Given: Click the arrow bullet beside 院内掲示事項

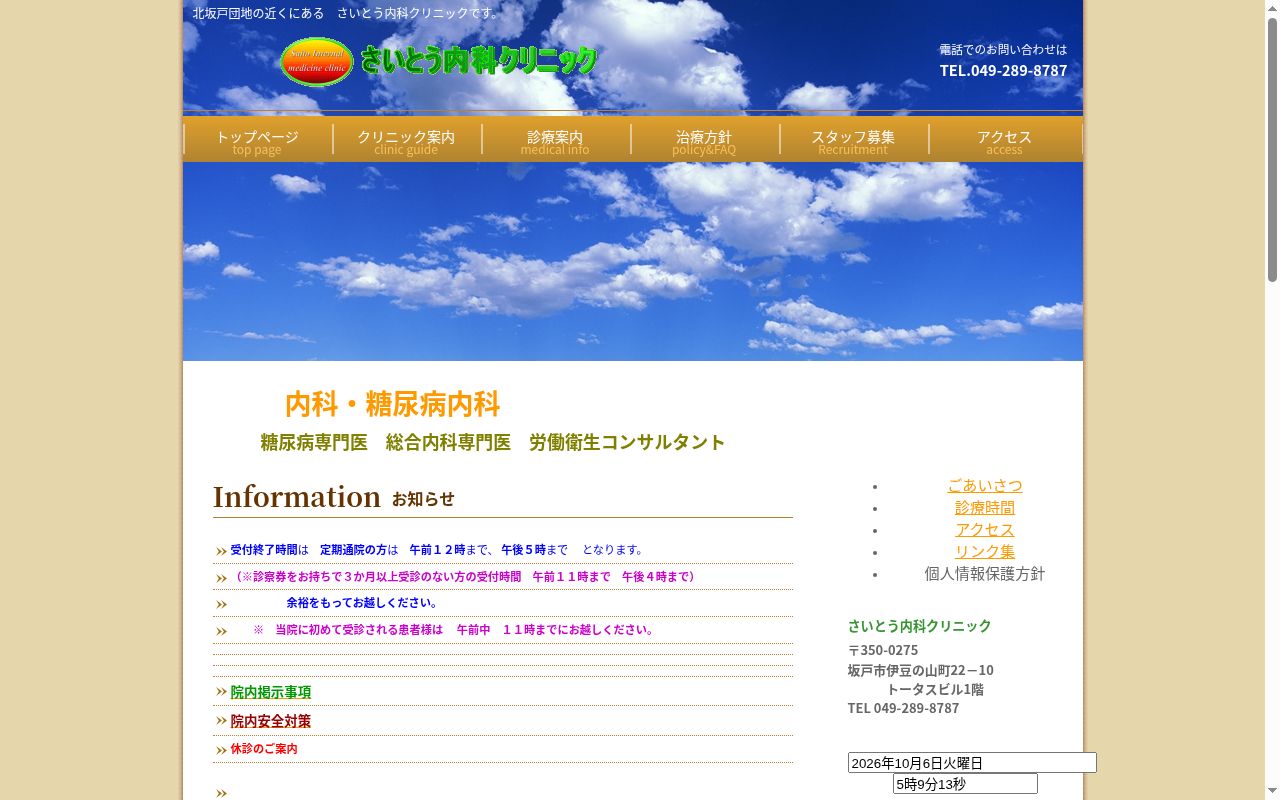Looking at the screenshot, I should tap(221, 692).
